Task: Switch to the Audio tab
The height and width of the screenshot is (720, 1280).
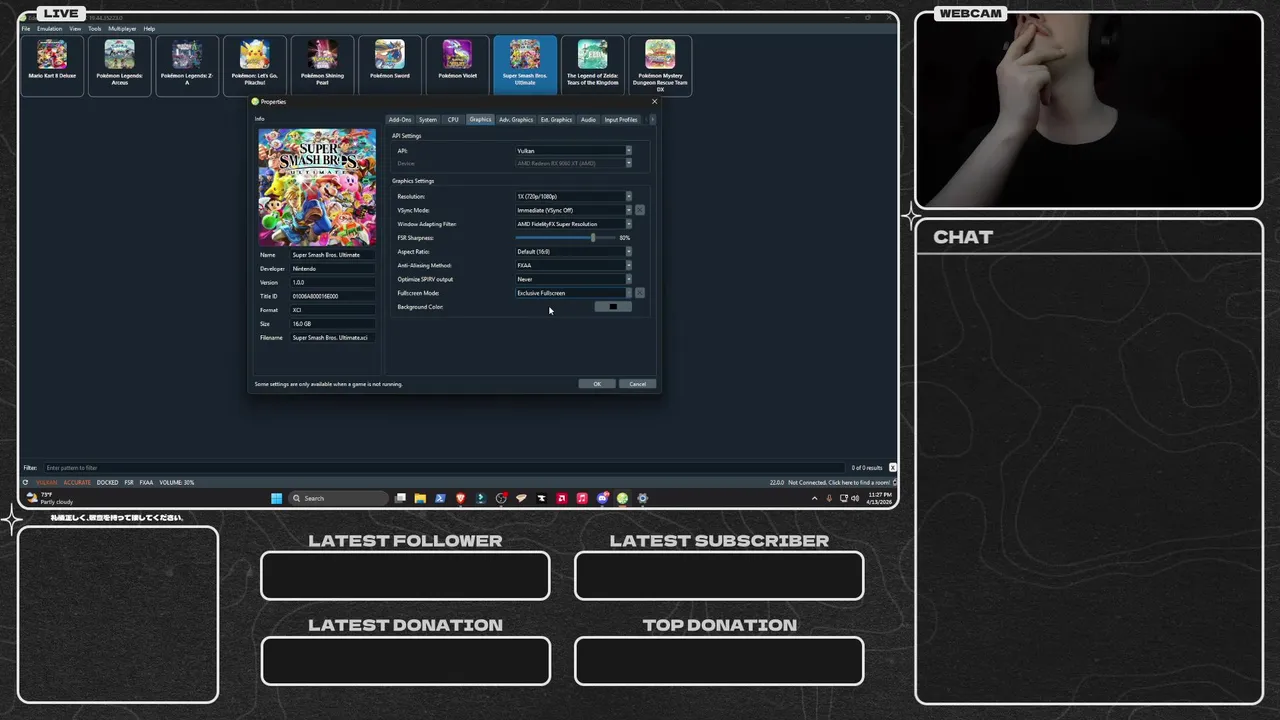Action: click(x=588, y=120)
